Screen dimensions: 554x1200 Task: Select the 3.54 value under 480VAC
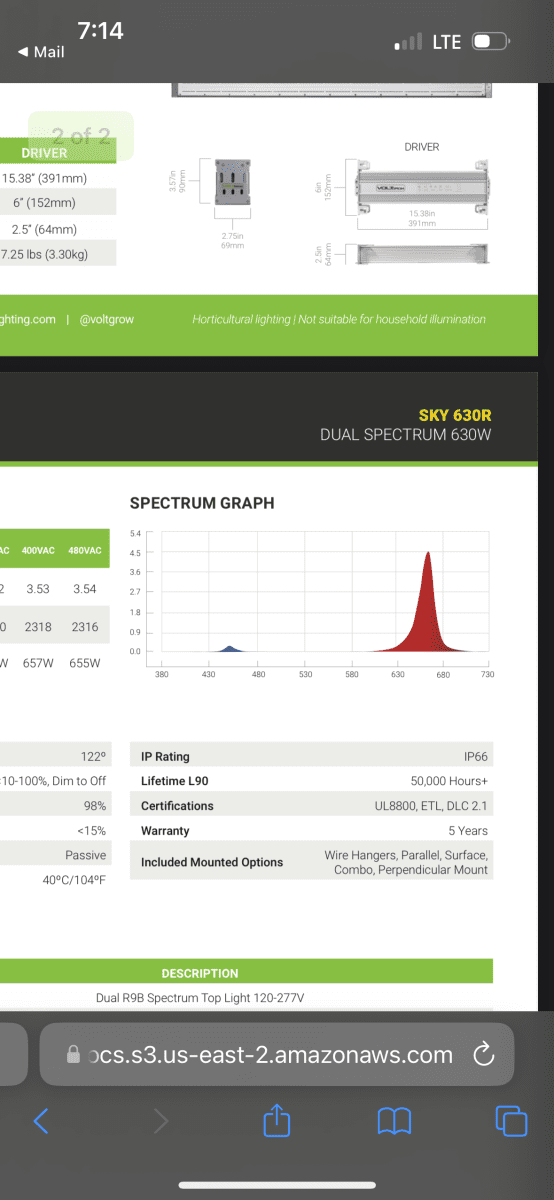85,589
